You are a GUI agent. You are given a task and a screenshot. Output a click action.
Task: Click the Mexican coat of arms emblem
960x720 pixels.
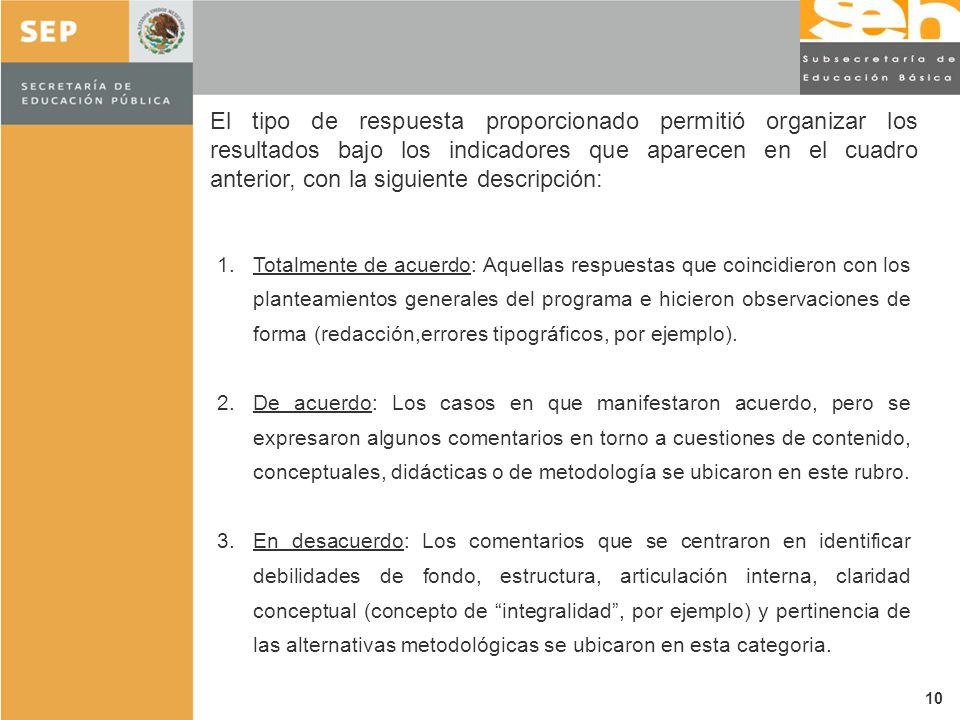[161, 31]
